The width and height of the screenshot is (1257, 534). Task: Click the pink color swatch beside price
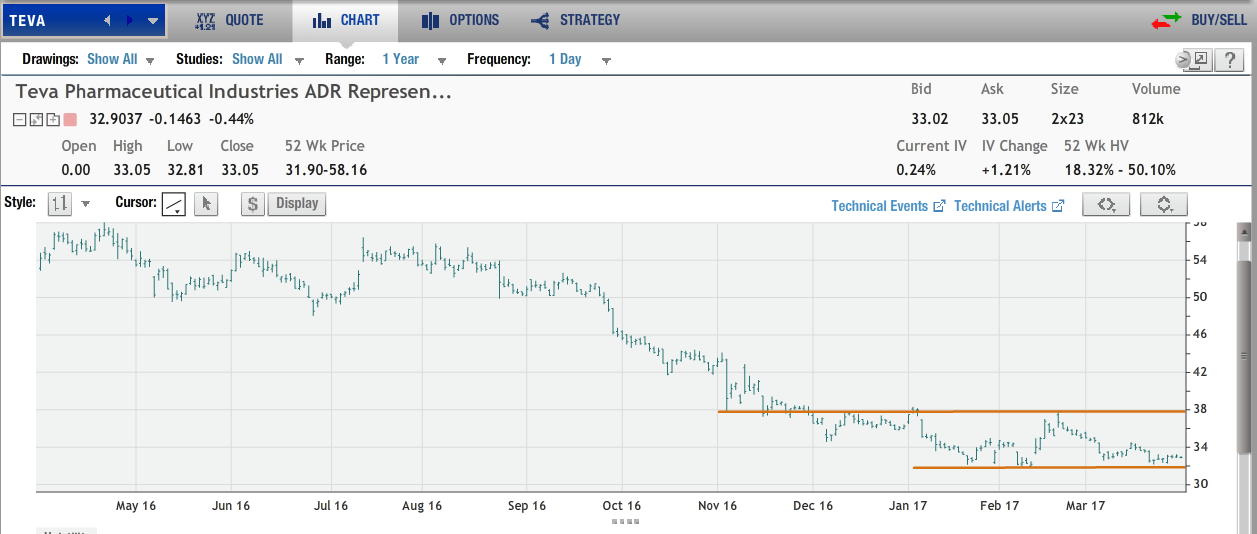click(70, 119)
